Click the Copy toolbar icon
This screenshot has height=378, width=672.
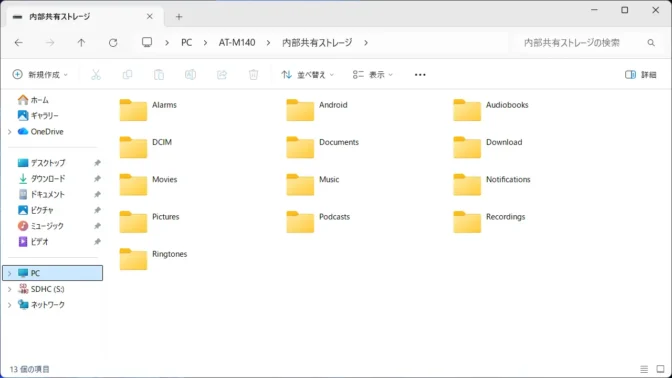127,75
